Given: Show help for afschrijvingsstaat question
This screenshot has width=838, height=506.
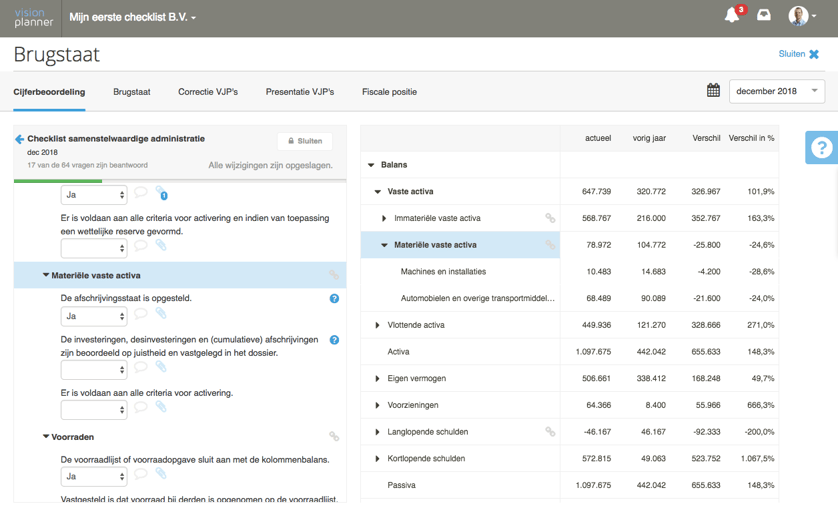Looking at the screenshot, I should pyautogui.click(x=334, y=298).
